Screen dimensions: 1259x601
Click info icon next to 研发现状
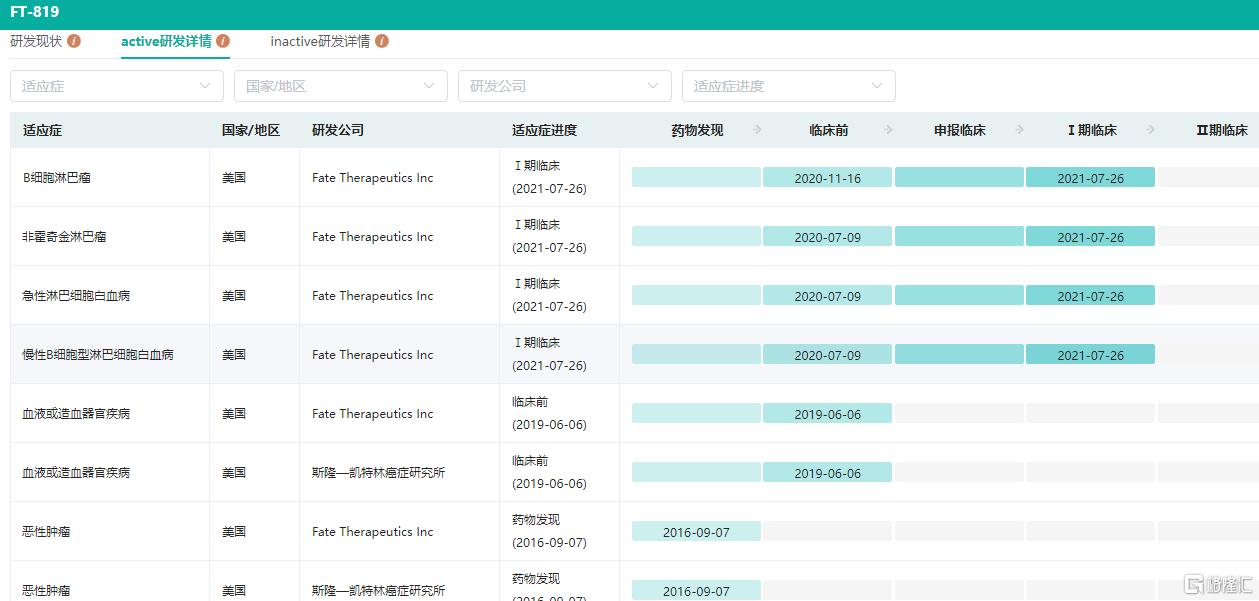tap(74, 41)
